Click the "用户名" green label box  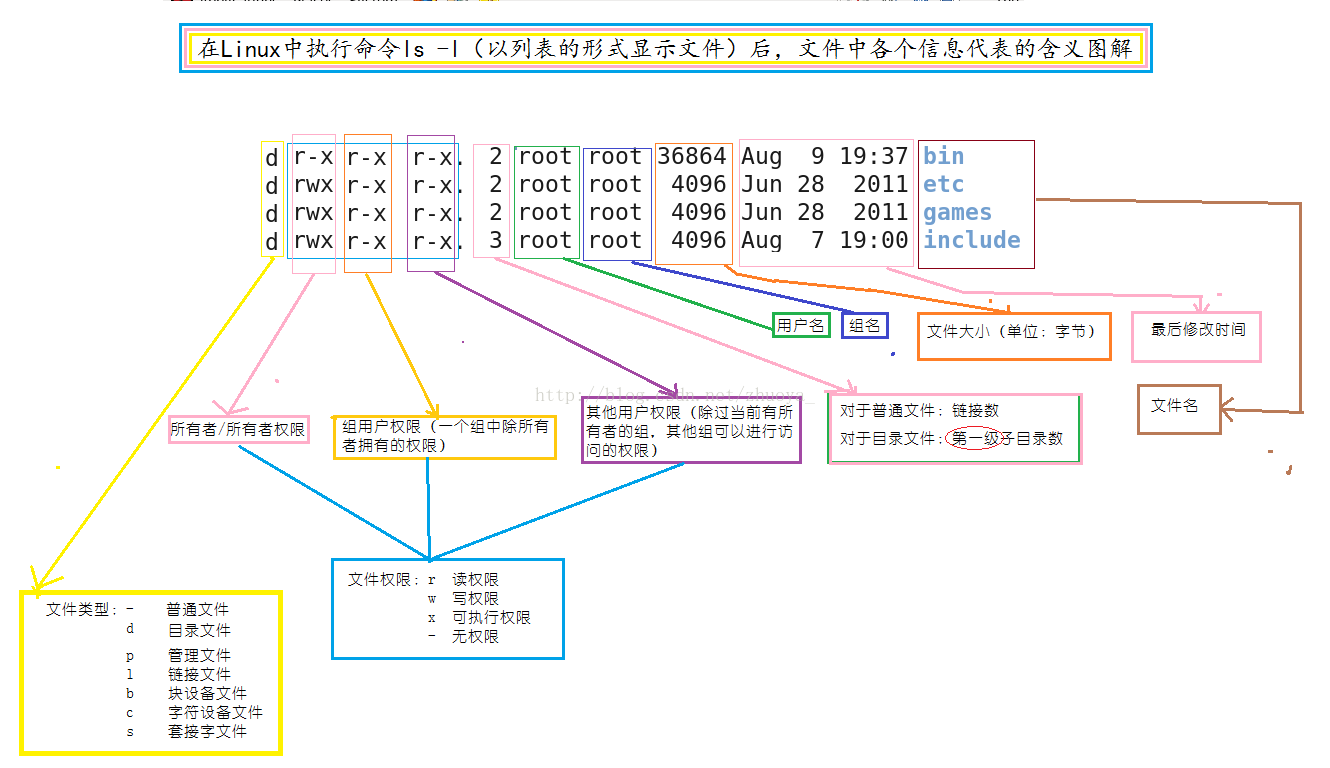[800, 325]
